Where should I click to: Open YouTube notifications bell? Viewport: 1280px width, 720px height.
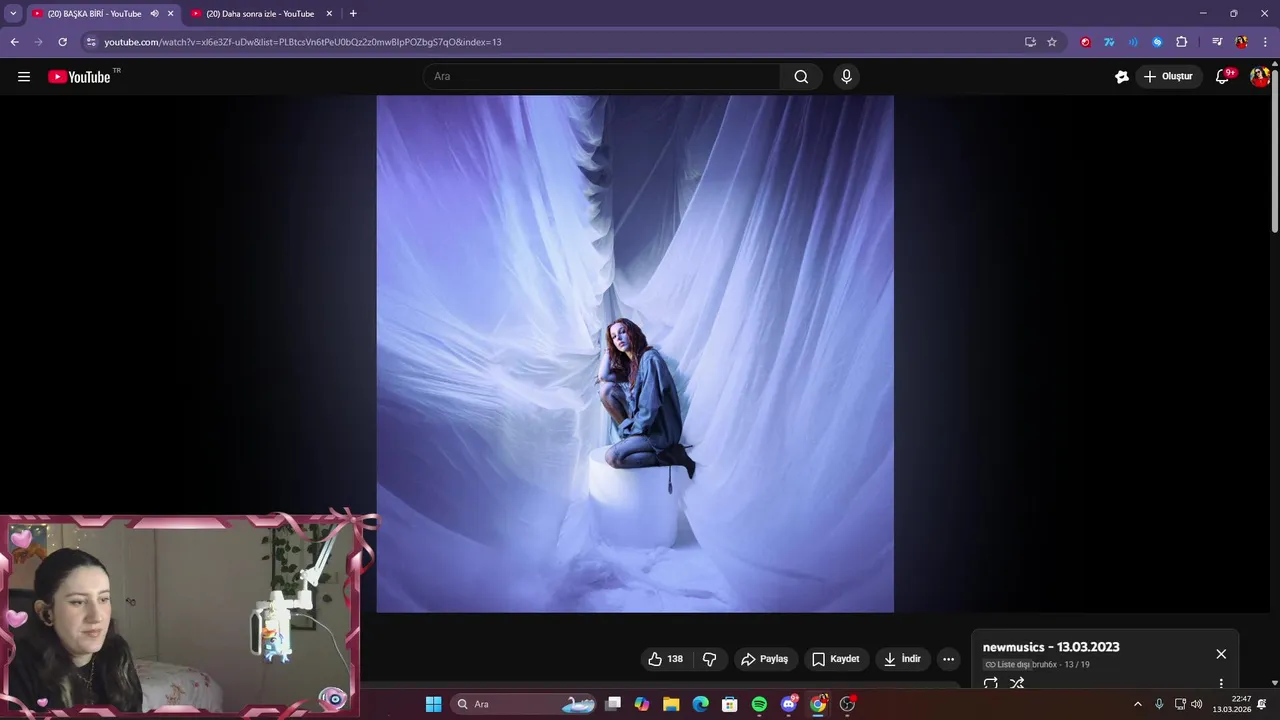pos(1223,77)
